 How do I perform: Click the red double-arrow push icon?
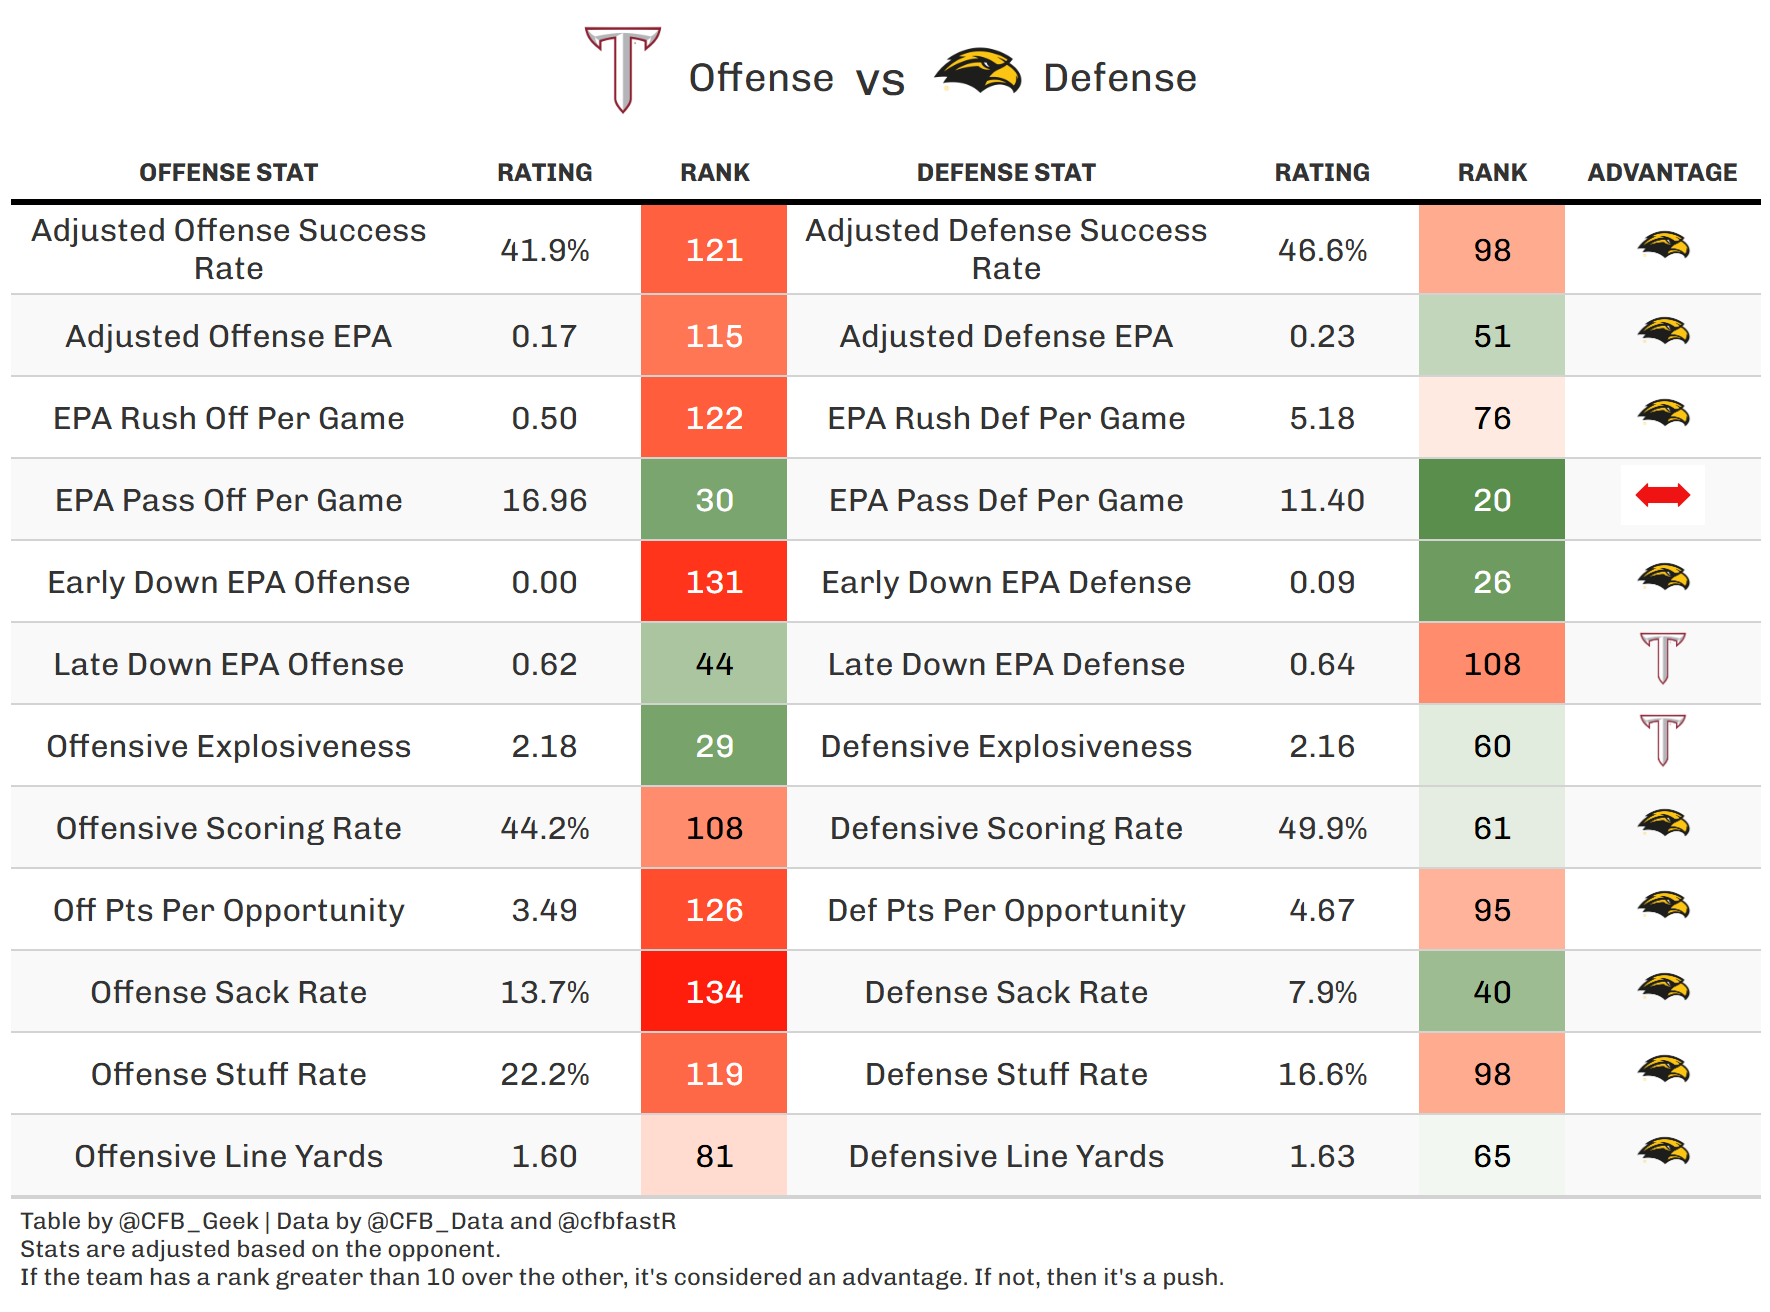pos(1662,495)
